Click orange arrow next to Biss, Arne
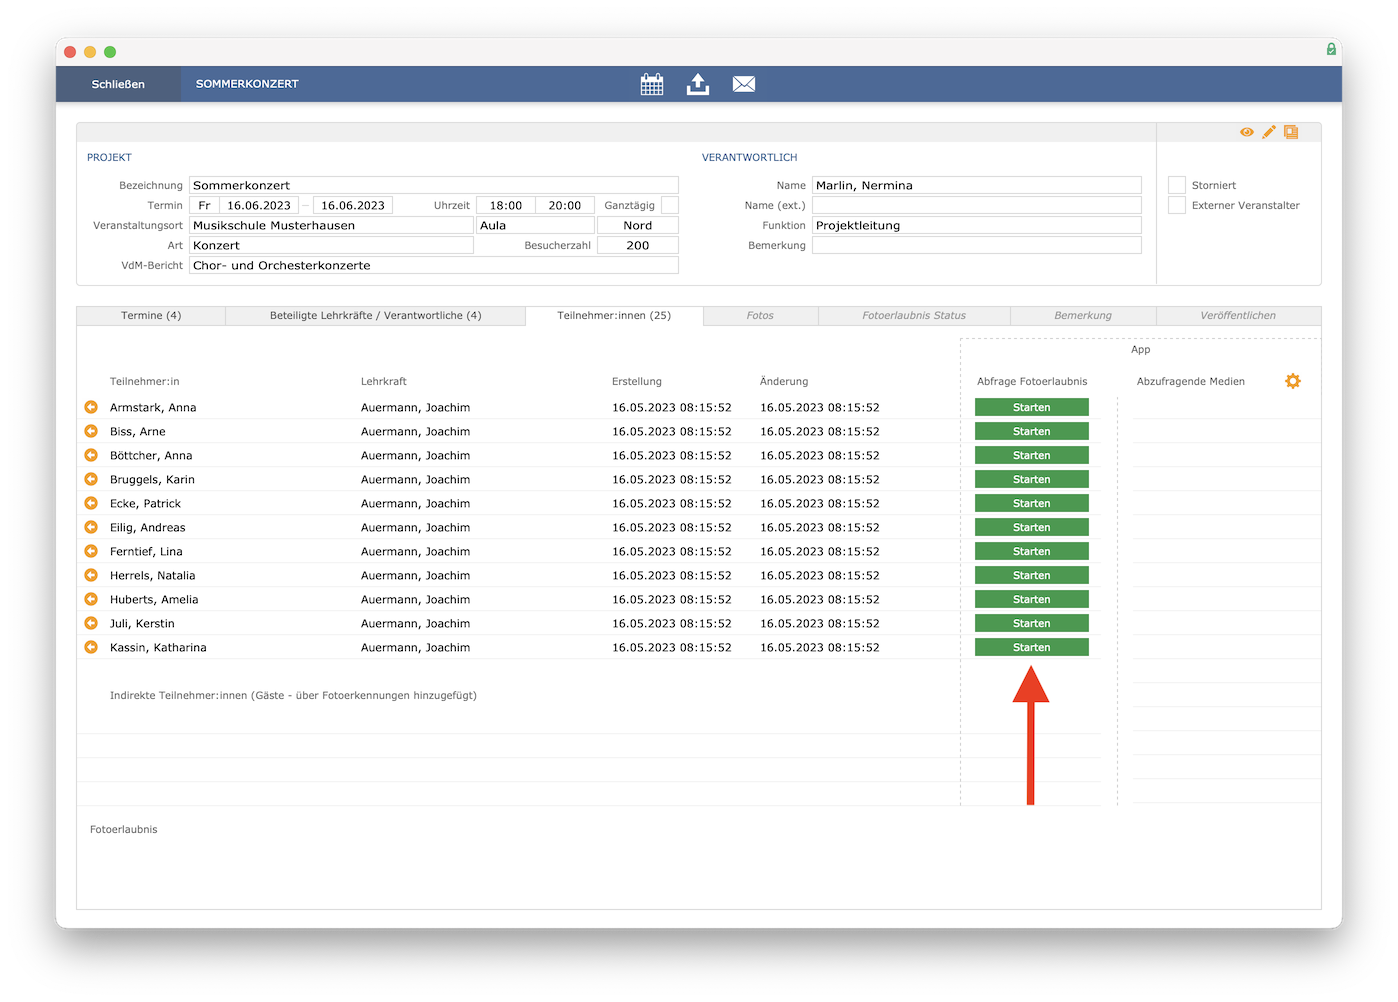This screenshot has width=1398, height=1002. click(91, 431)
